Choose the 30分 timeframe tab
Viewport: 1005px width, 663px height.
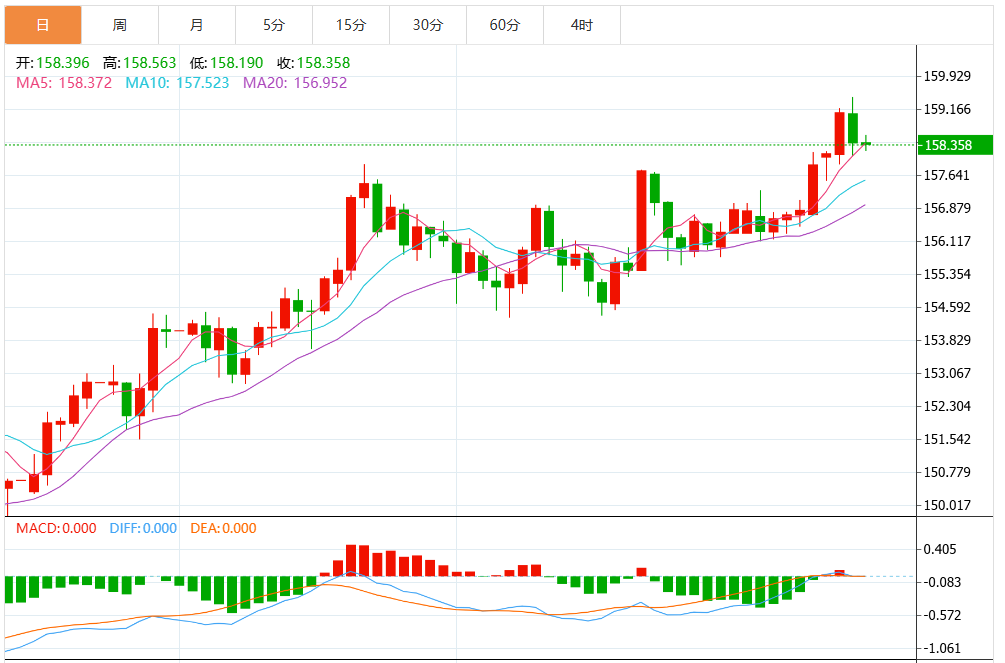click(x=427, y=25)
